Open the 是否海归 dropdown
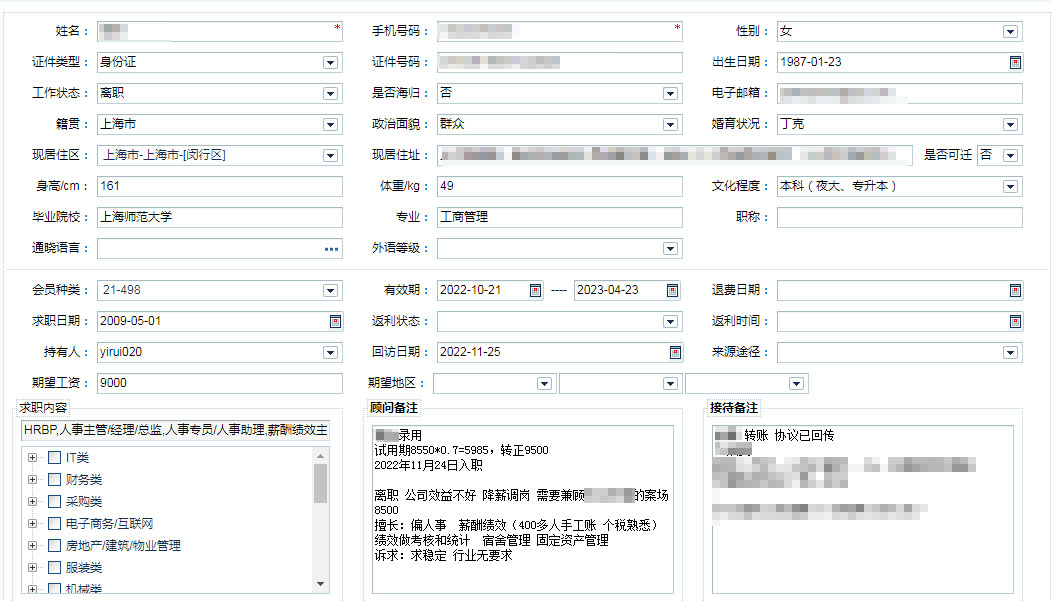The width and height of the screenshot is (1052, 601). (x=670, y=93)
